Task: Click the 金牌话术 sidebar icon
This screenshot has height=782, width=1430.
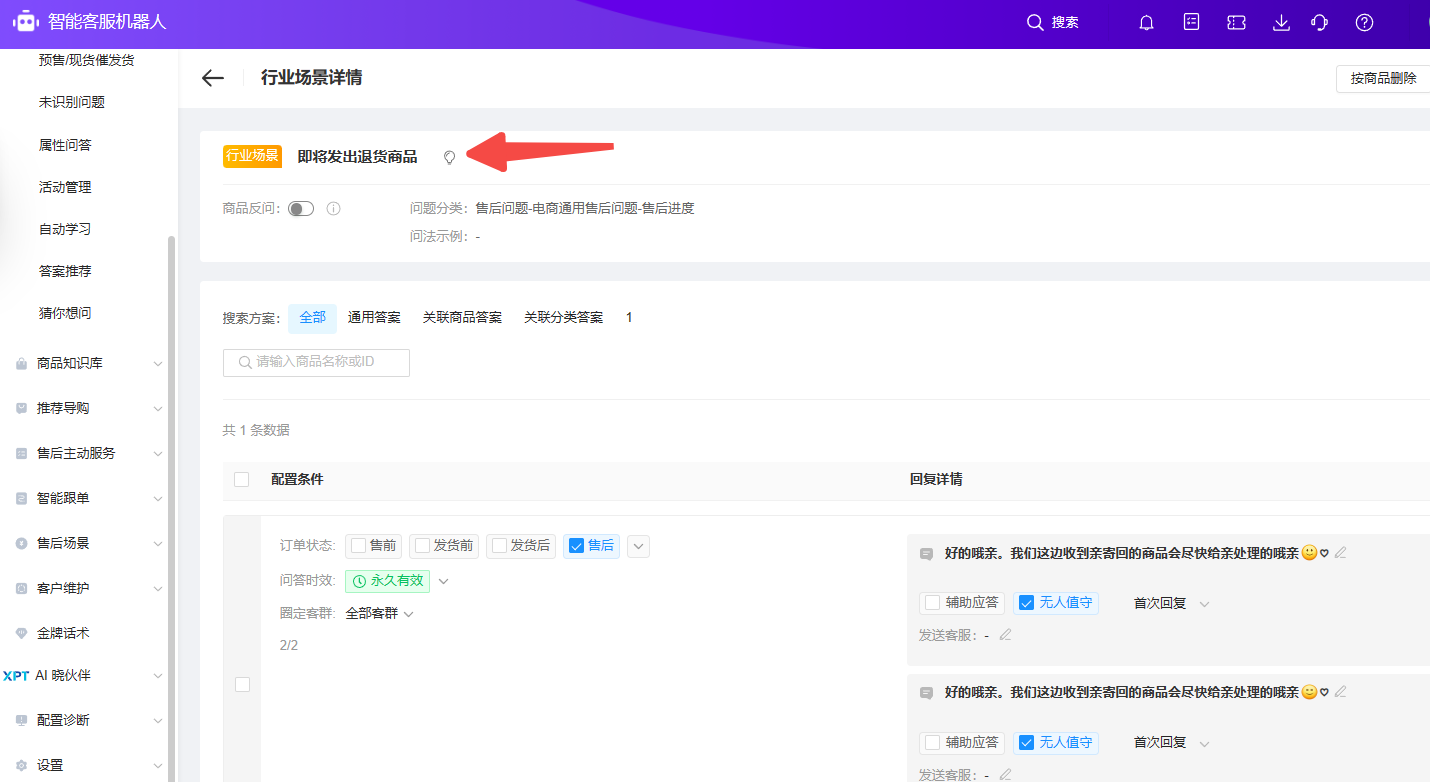Action: tap(21, 633)
